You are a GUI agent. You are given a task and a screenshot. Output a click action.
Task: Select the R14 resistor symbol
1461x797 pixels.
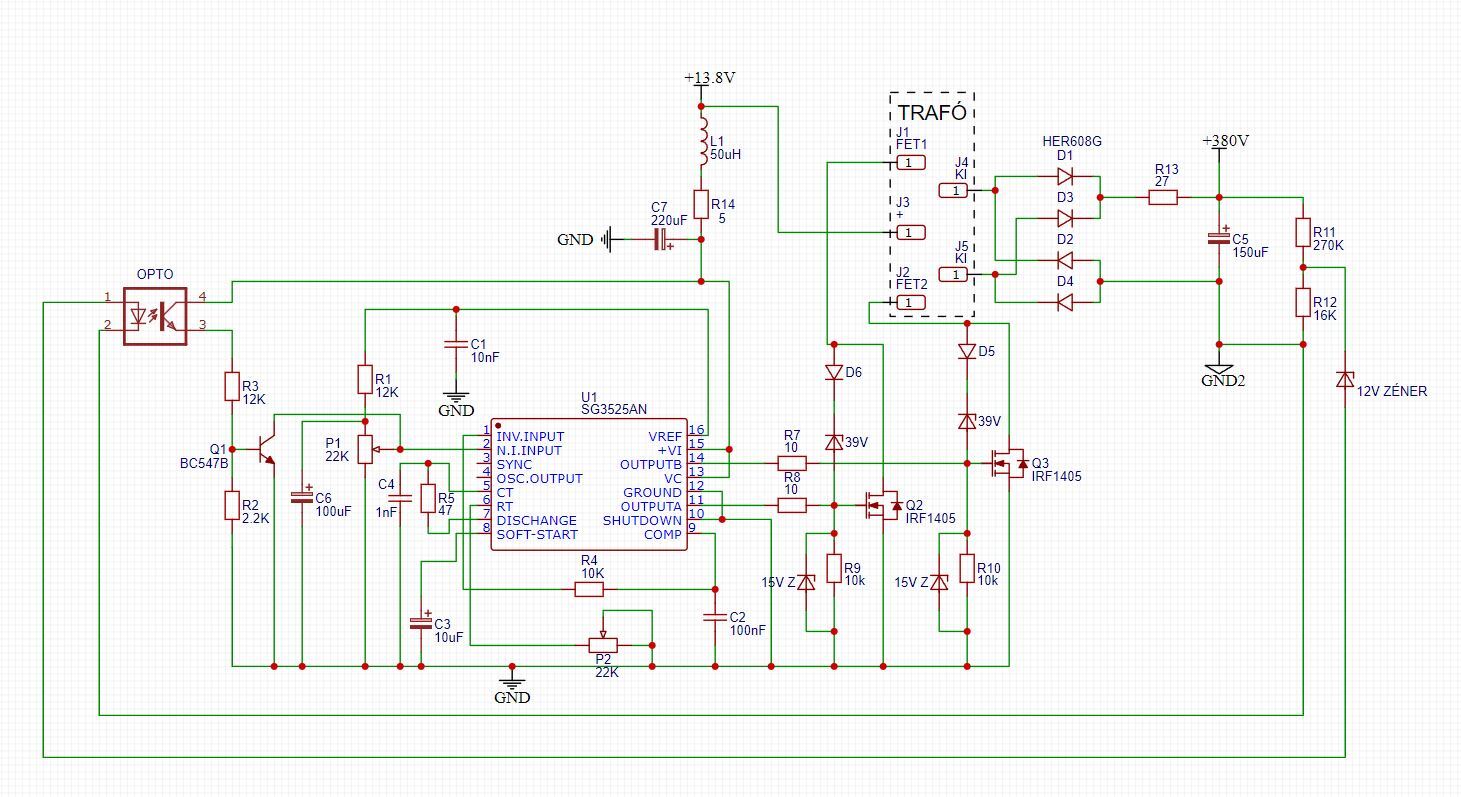[x=701, y=206]
